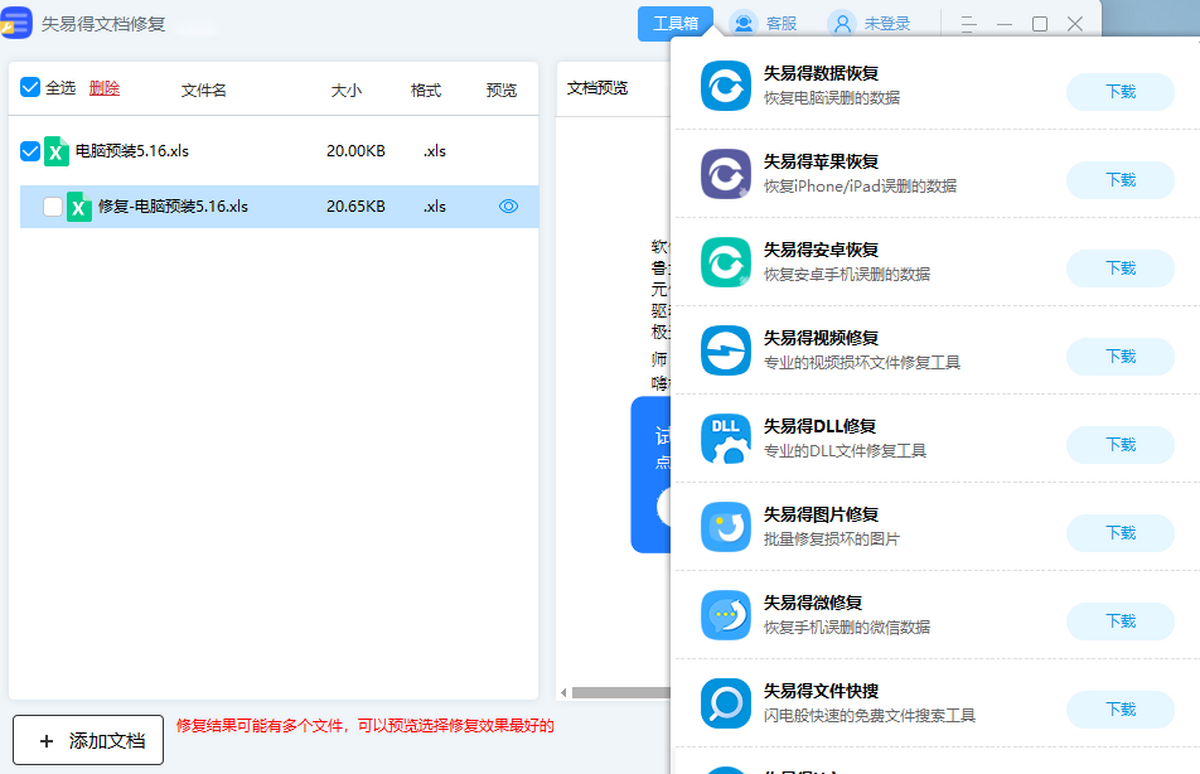Click the 失易得微修复 title text
This screenshot has height=774, width=1200.
(x=813, y=603)
